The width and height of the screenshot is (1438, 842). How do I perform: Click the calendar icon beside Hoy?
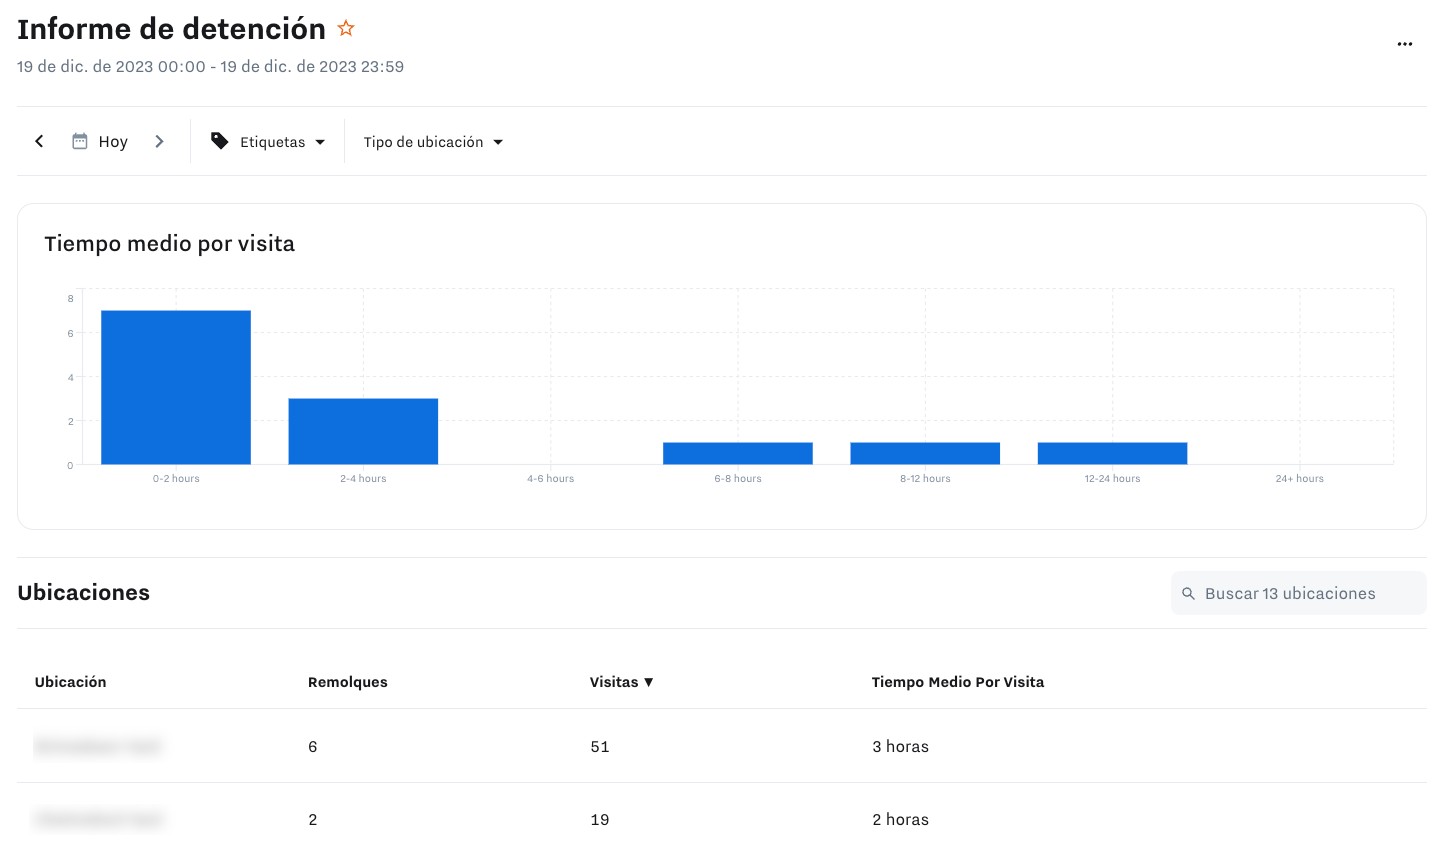pos(80,141)
